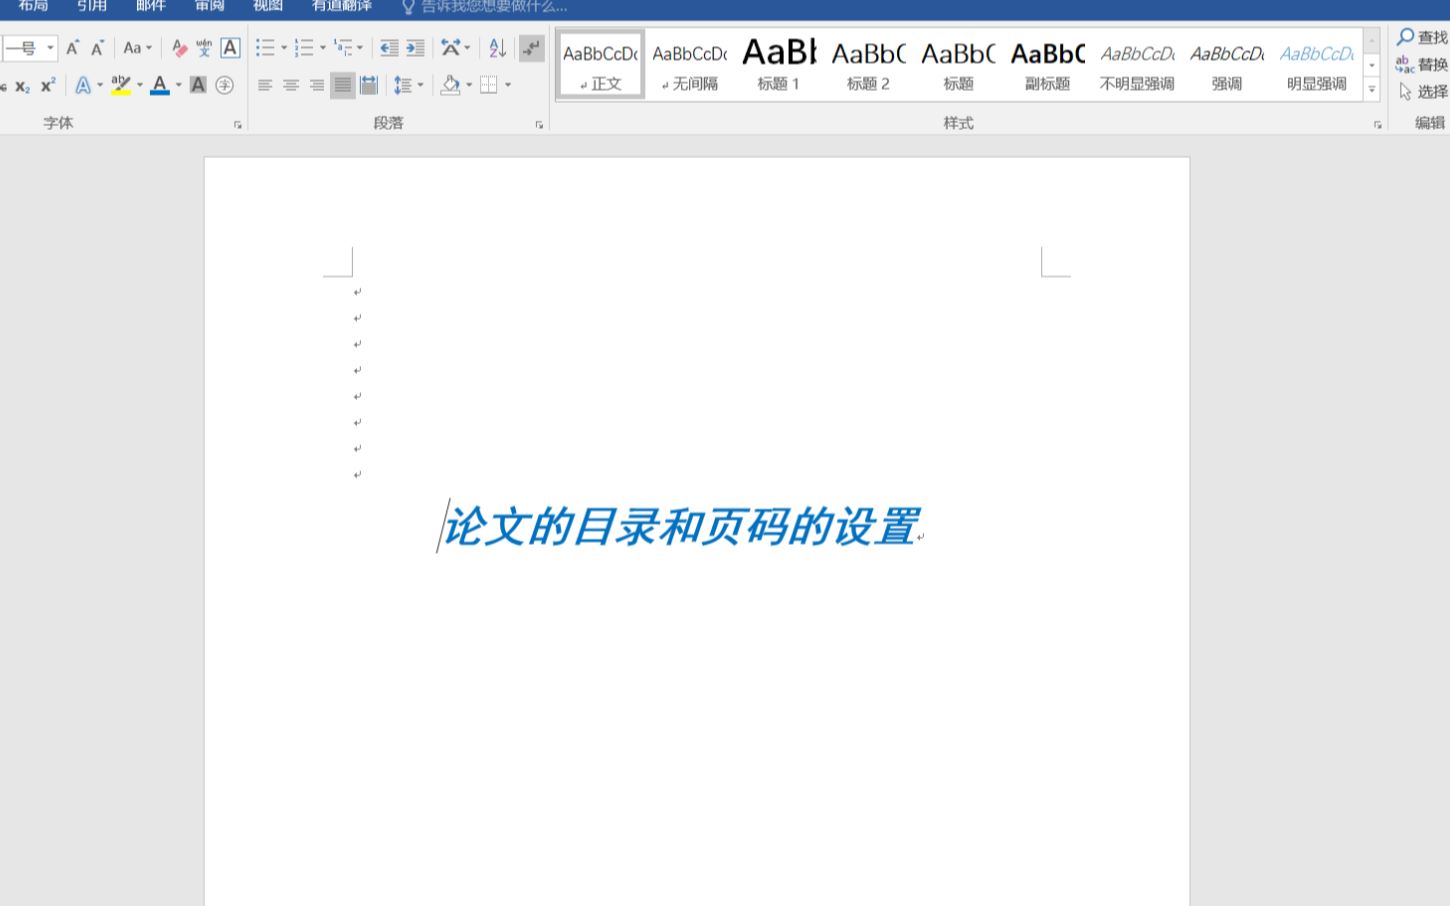This screenshot has height=906, width=1450.
Task: Open the 替换 replace dialog
Action: pyautogui.click(x=1422, y=64)
